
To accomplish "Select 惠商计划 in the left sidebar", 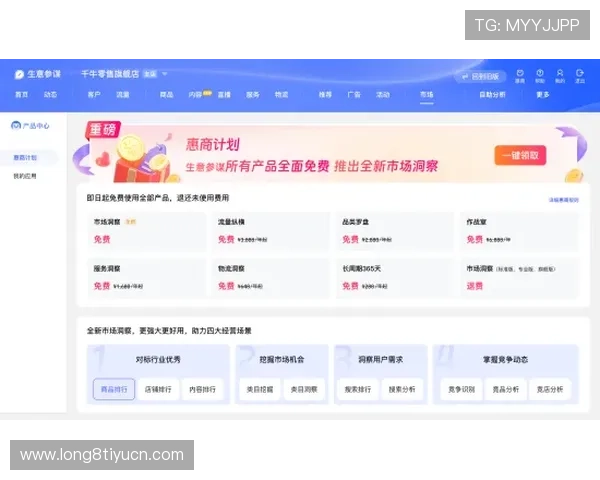I will 25,158.
